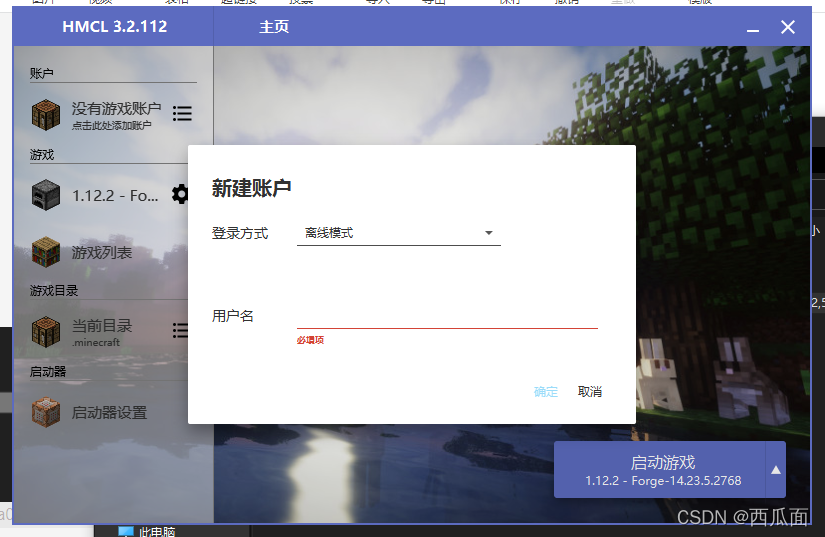825x537 pixels.
Task: Click the 主页 title tab
Action: pyautogui.click(x=274, y=27)
